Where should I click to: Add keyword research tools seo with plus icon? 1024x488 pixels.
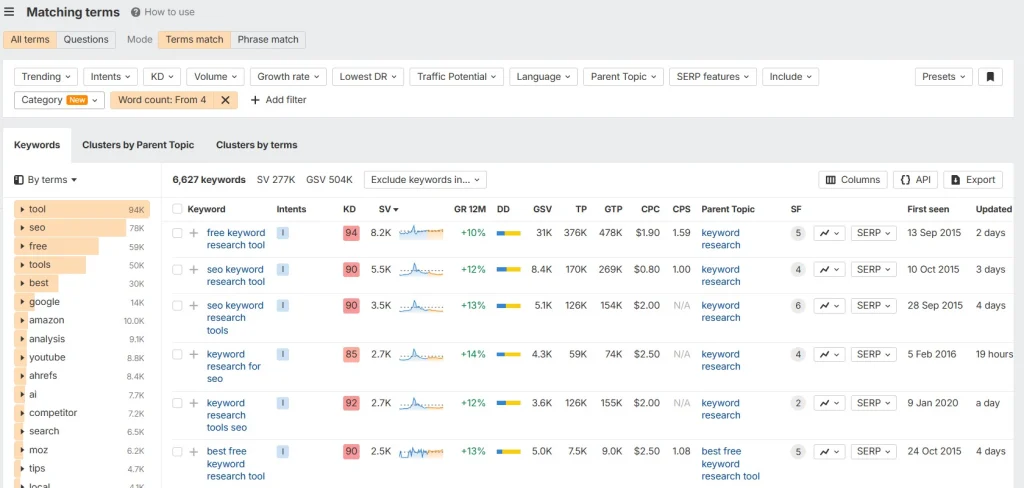pyautogui.click(x=193, y=403)
